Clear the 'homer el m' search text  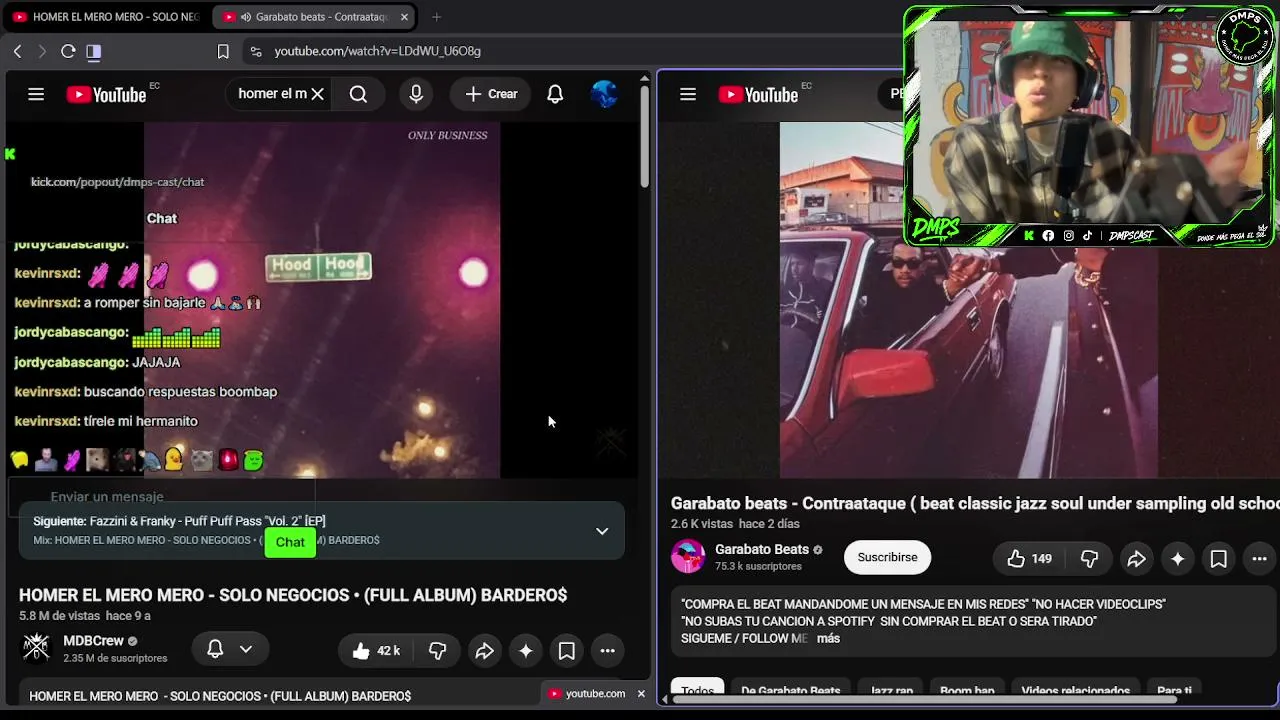(317, 94)
